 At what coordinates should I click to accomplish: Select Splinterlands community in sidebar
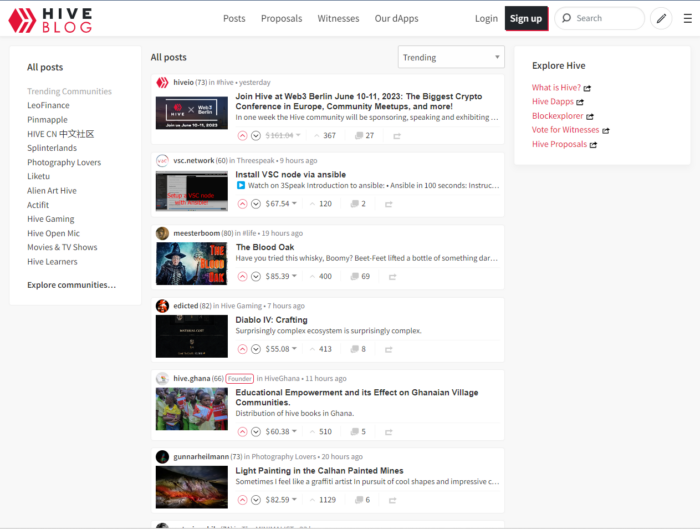click(52, 148)
